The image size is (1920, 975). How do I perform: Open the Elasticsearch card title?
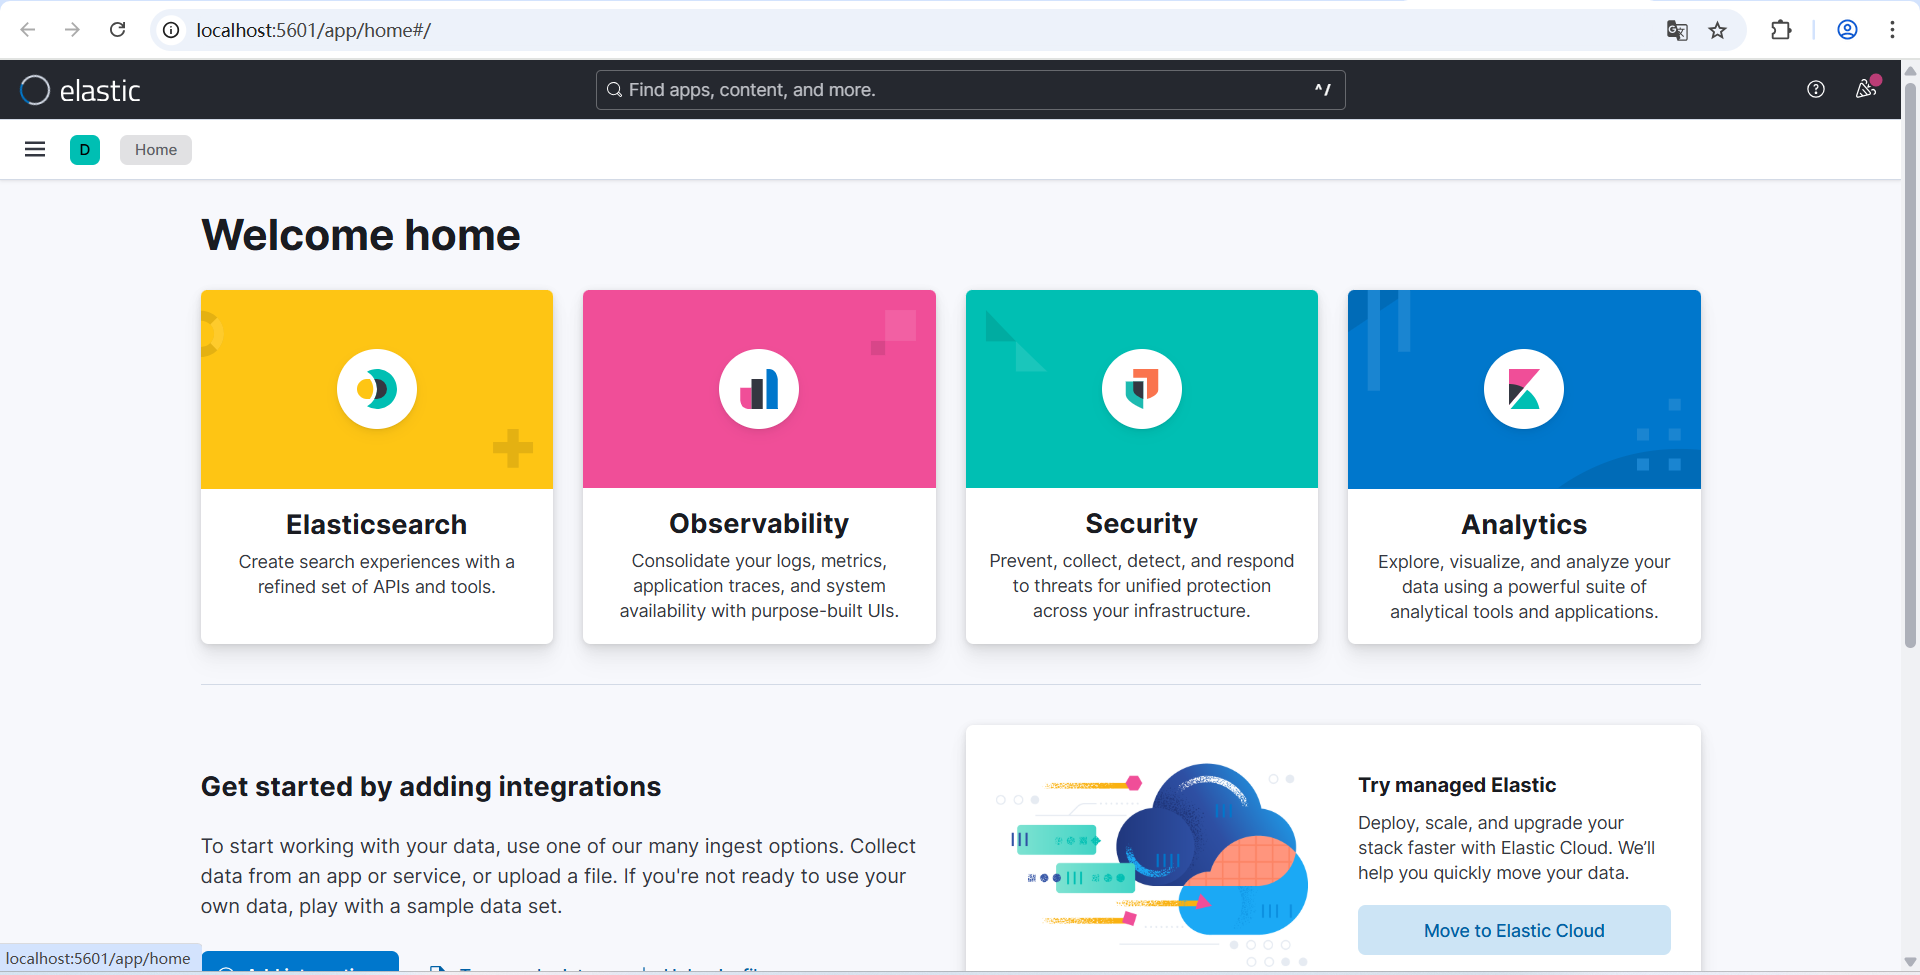coord(377,525)
